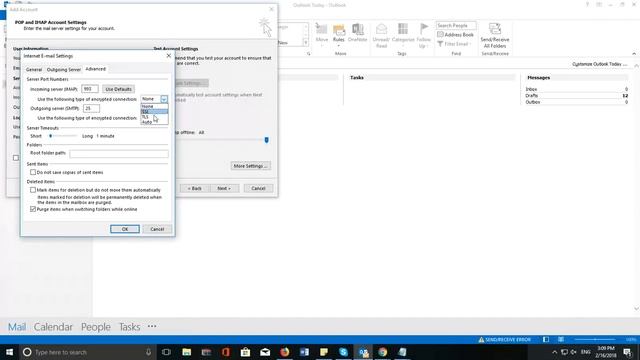Choose TLS from the encryption list
Image resolution: width=640 pixels, height=360 pixels.
[x=154, y=117]
